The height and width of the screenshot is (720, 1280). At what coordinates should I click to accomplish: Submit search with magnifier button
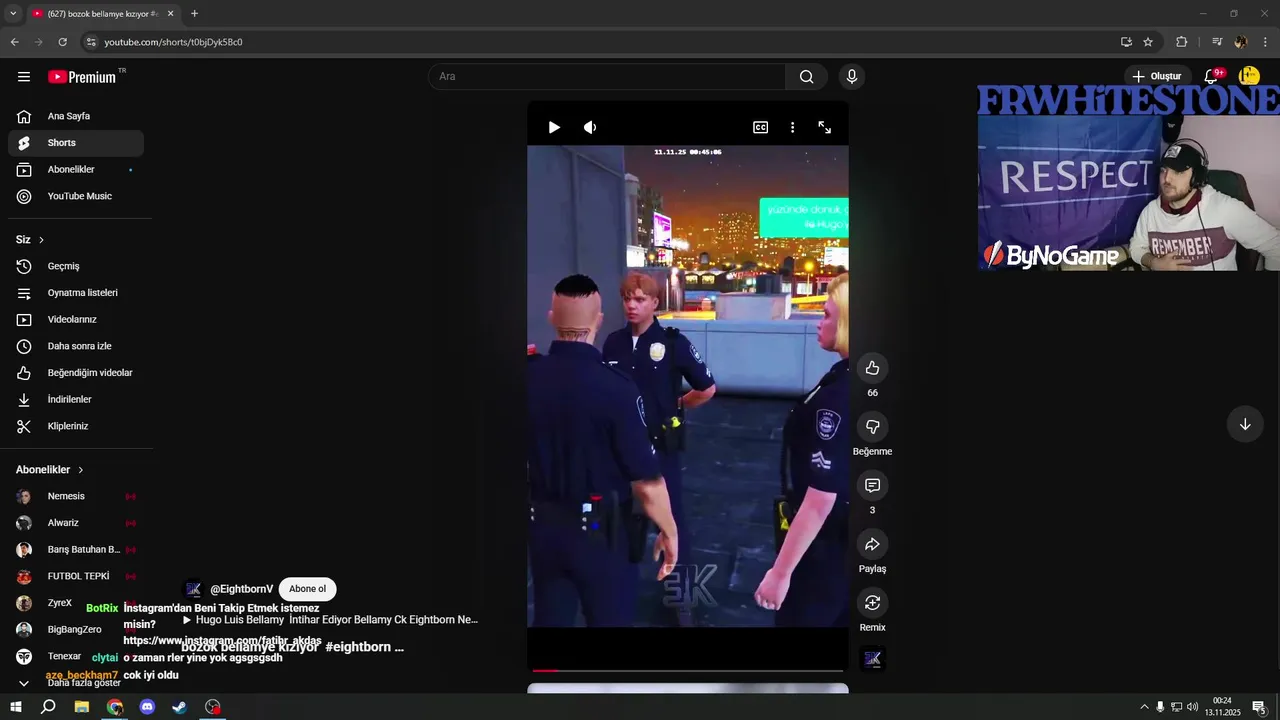click(x=806, y=77)
